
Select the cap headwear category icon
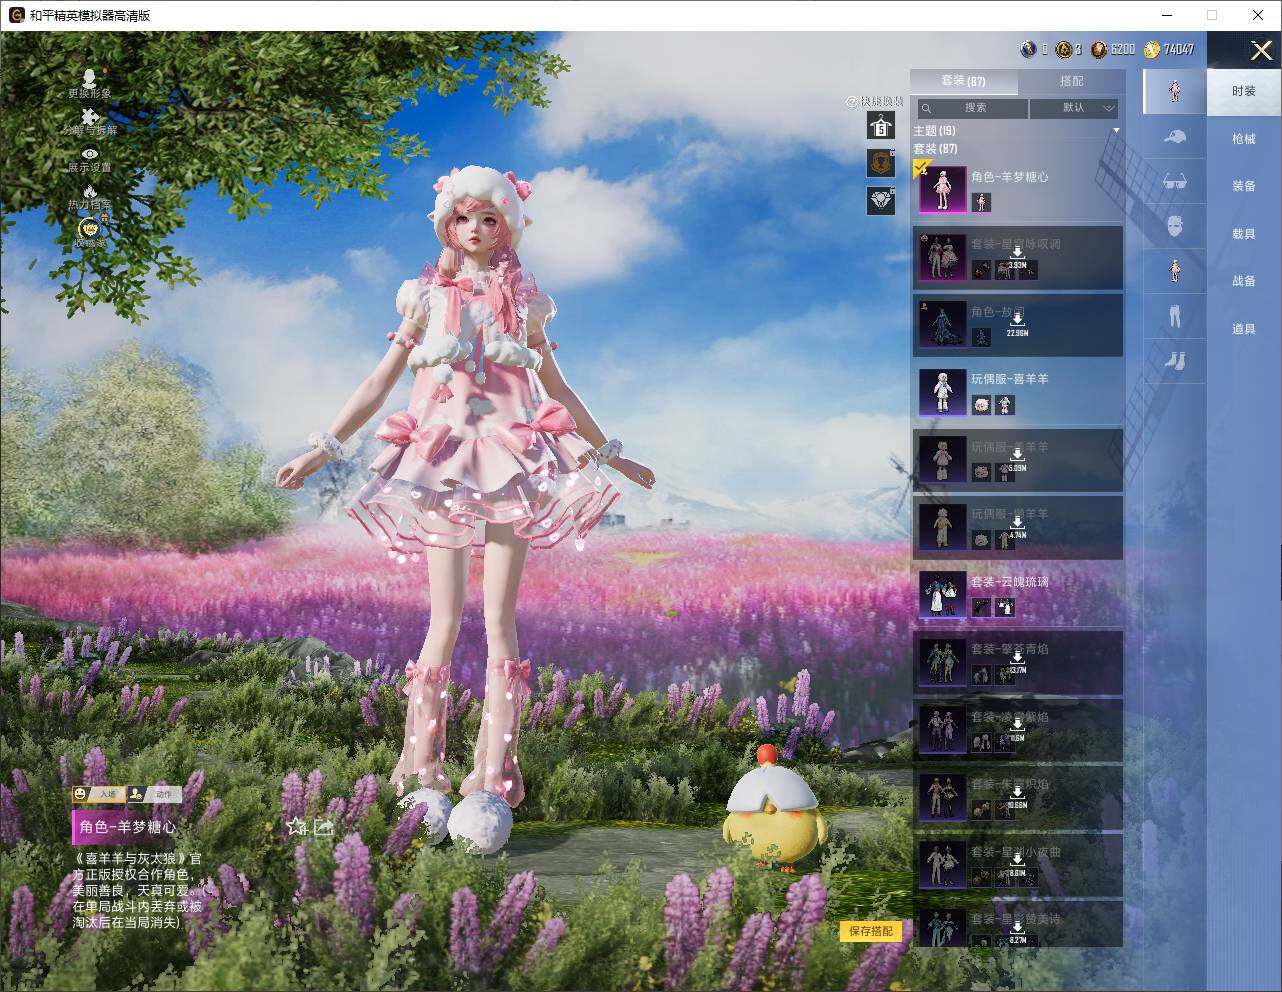point(1175,137)
